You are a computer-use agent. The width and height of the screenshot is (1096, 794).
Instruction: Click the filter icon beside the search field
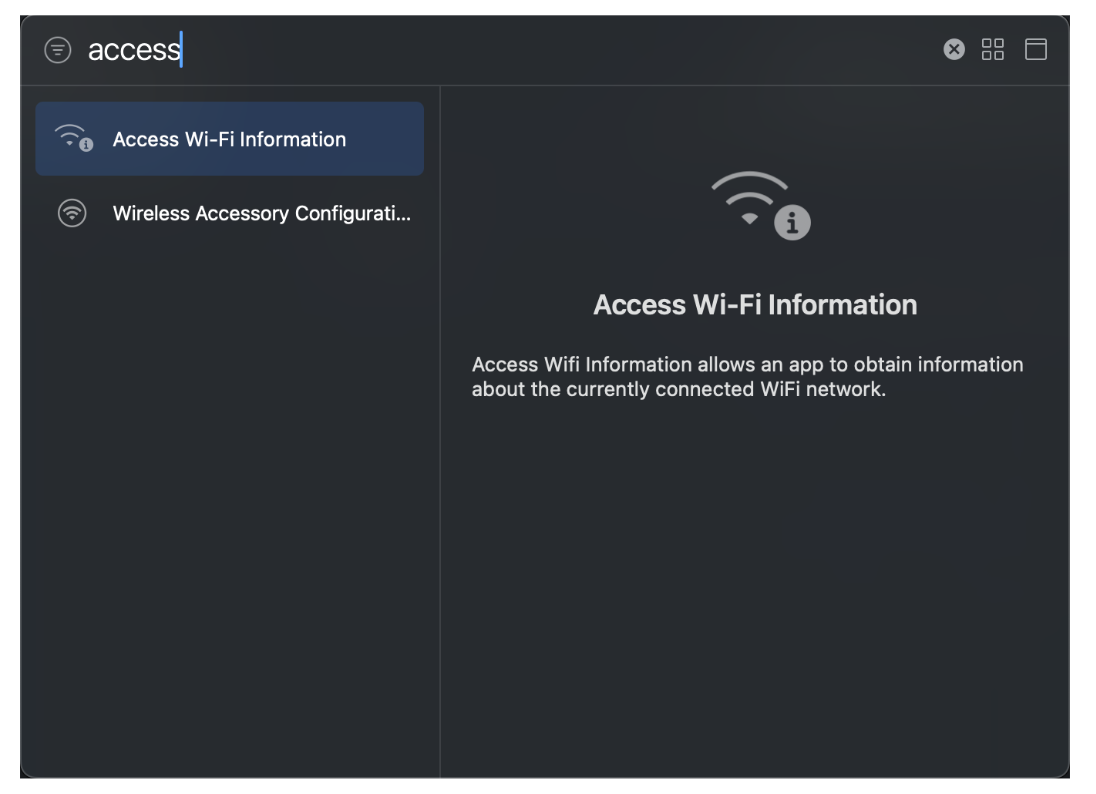pyautogui.click(x=58, y=50)
